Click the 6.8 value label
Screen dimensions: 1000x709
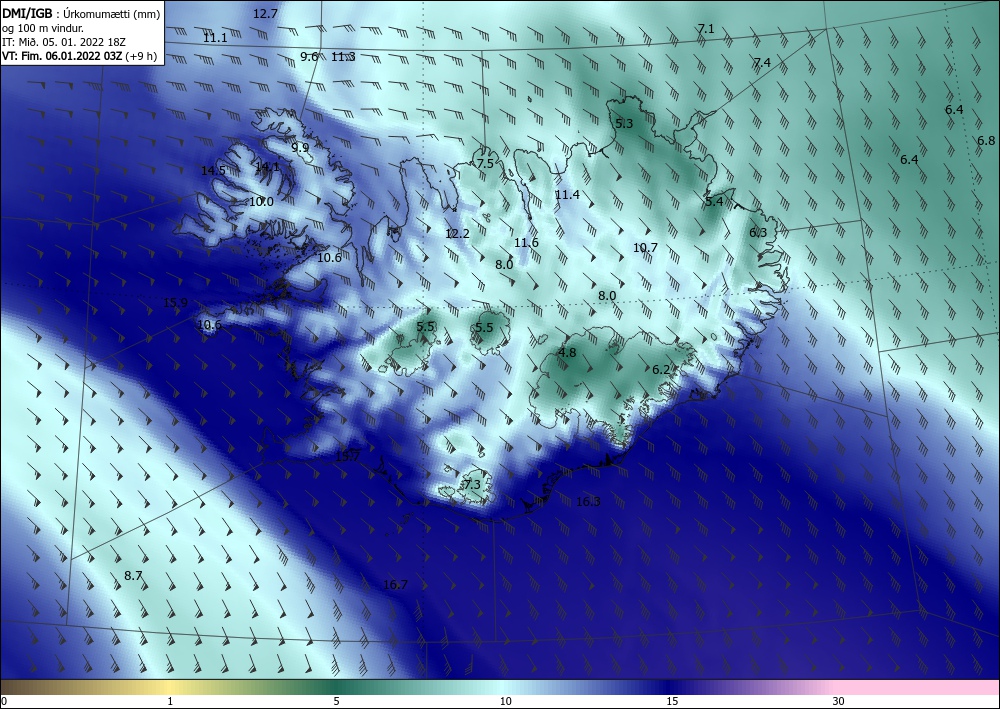point(986,141)
